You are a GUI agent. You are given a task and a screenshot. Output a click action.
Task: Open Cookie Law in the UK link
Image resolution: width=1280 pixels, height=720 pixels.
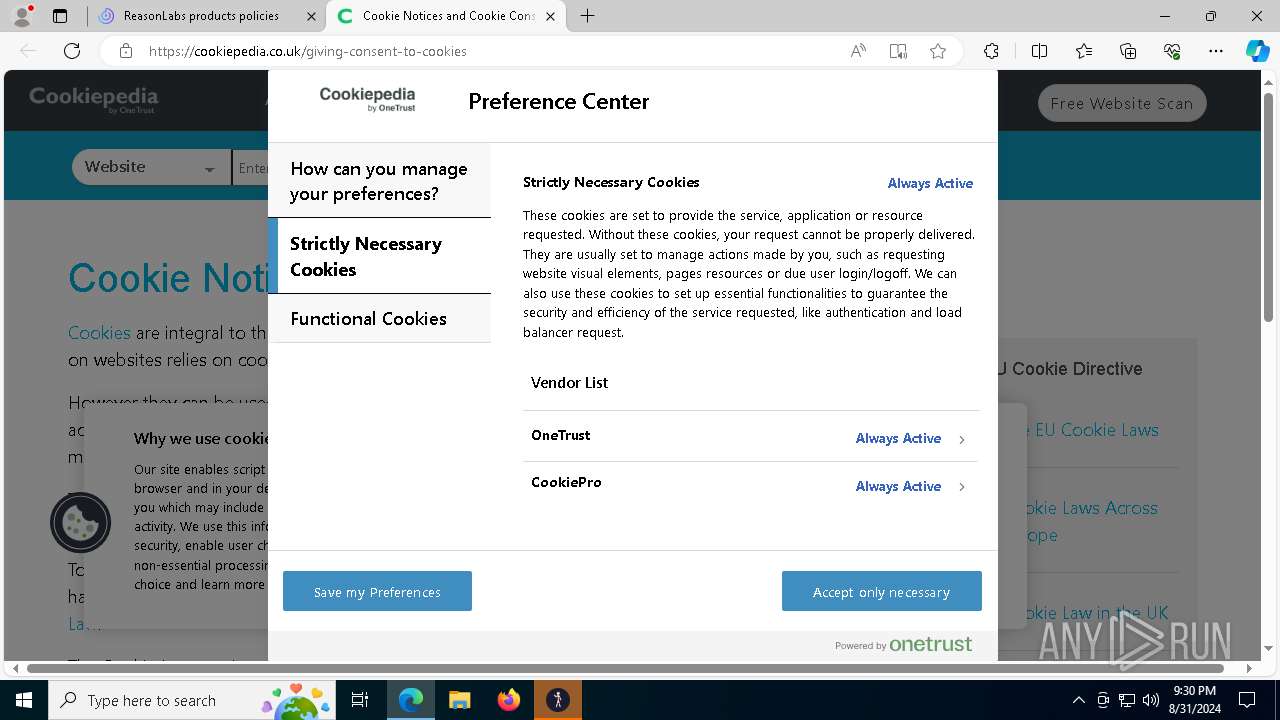tap(1098, 613)
